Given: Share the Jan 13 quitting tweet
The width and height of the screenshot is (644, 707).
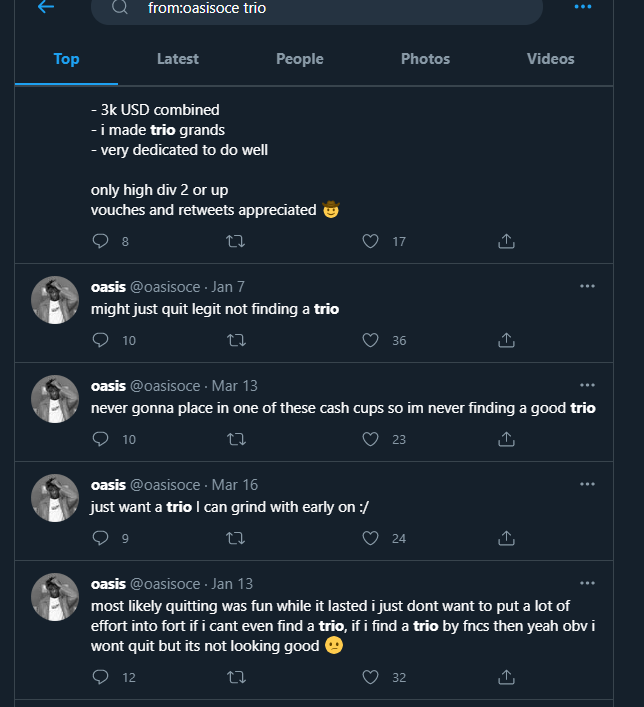Looking at the screenshot, I should pyautogui.click(x=506, y=677).
